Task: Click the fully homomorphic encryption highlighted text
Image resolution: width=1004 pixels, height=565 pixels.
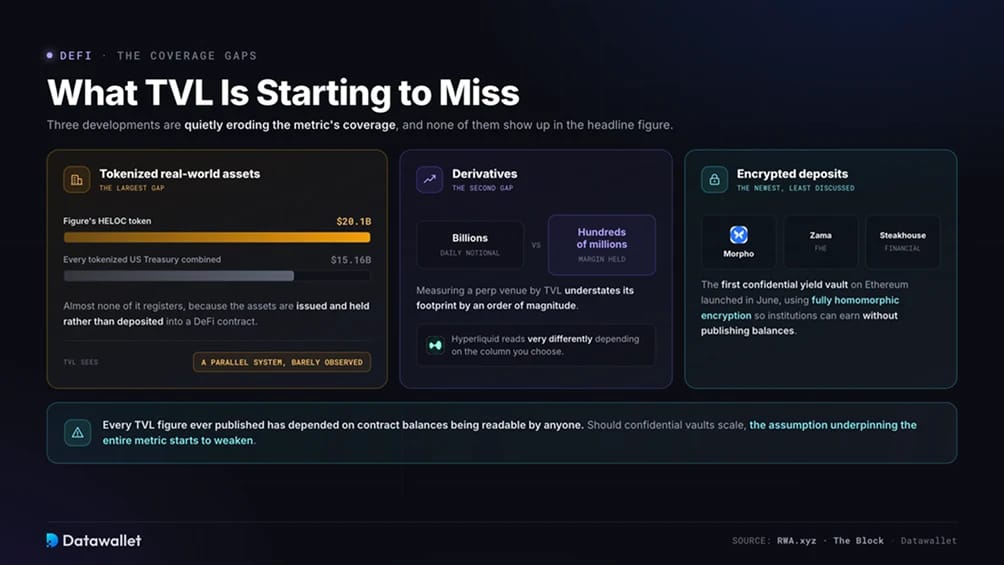Action: (x=800, y=307)
